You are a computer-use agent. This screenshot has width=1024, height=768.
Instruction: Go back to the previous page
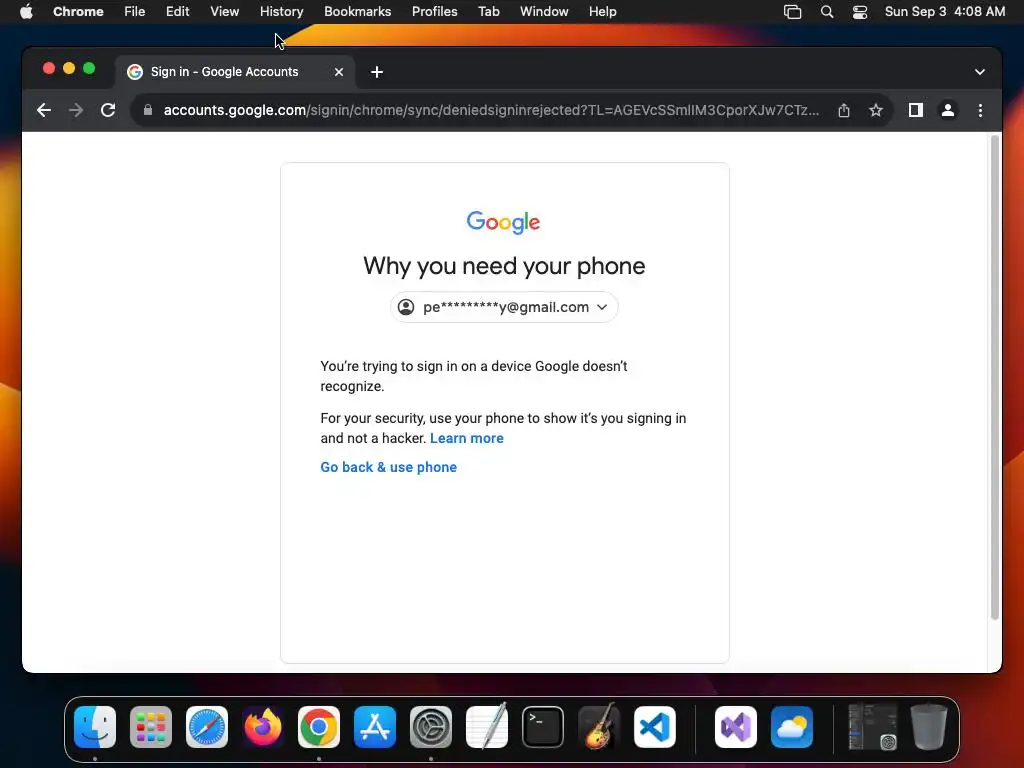click(44, 110)
